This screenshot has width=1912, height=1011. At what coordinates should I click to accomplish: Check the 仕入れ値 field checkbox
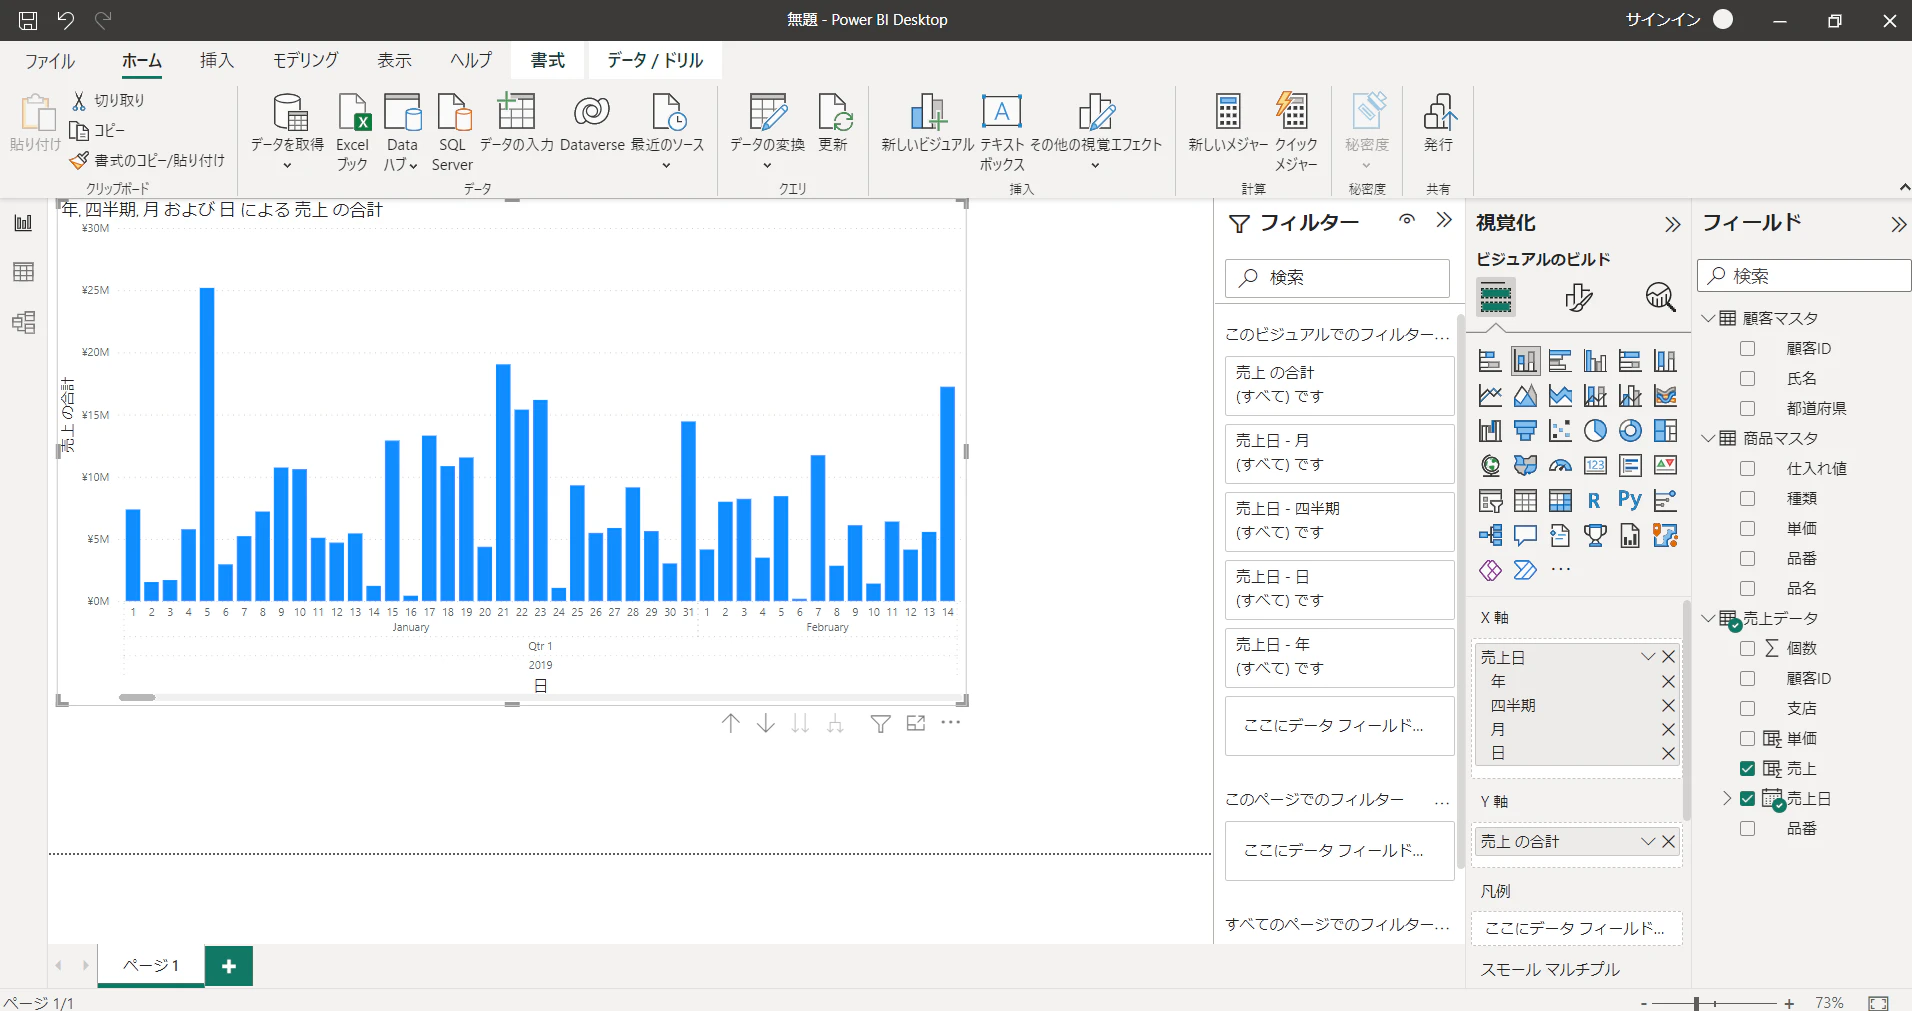point(1747,469)
